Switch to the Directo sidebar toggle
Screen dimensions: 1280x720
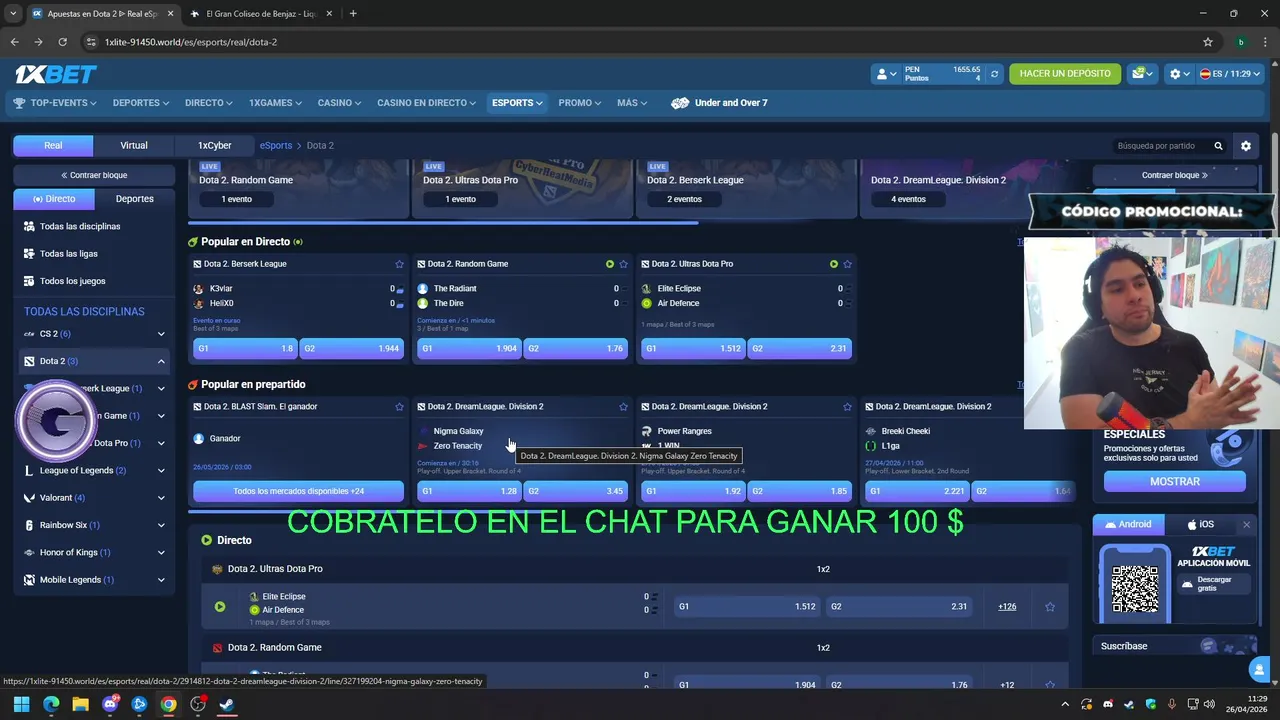point(54,199)
